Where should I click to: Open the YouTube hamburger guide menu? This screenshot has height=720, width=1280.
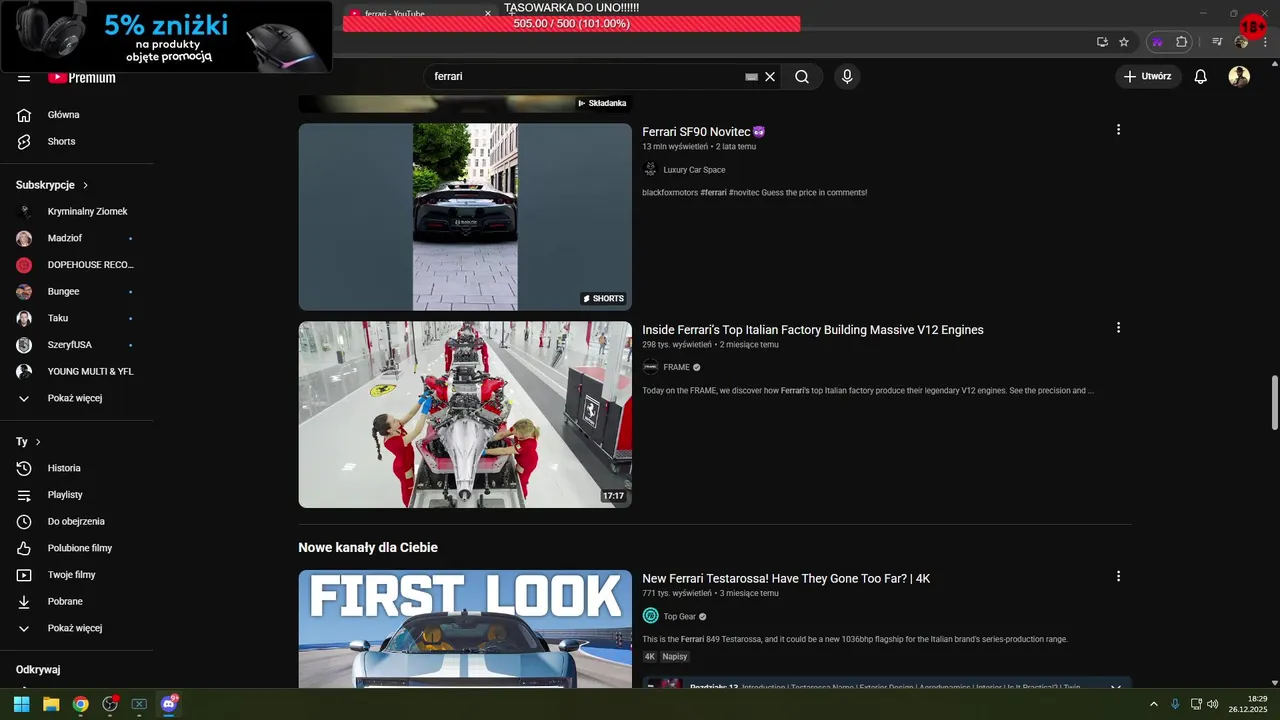pos(24,77)
